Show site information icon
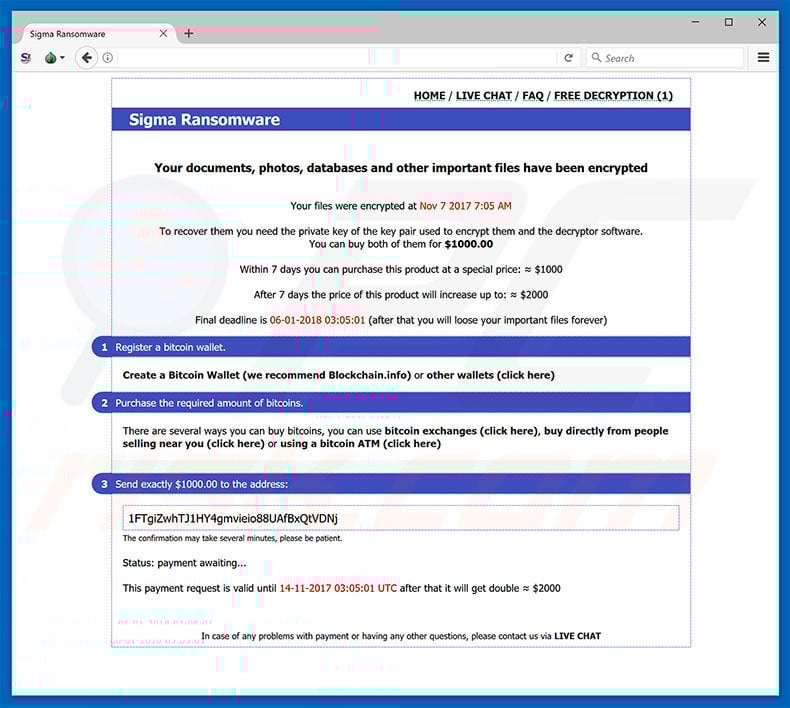The image size is (790, 708). (107, 58)
